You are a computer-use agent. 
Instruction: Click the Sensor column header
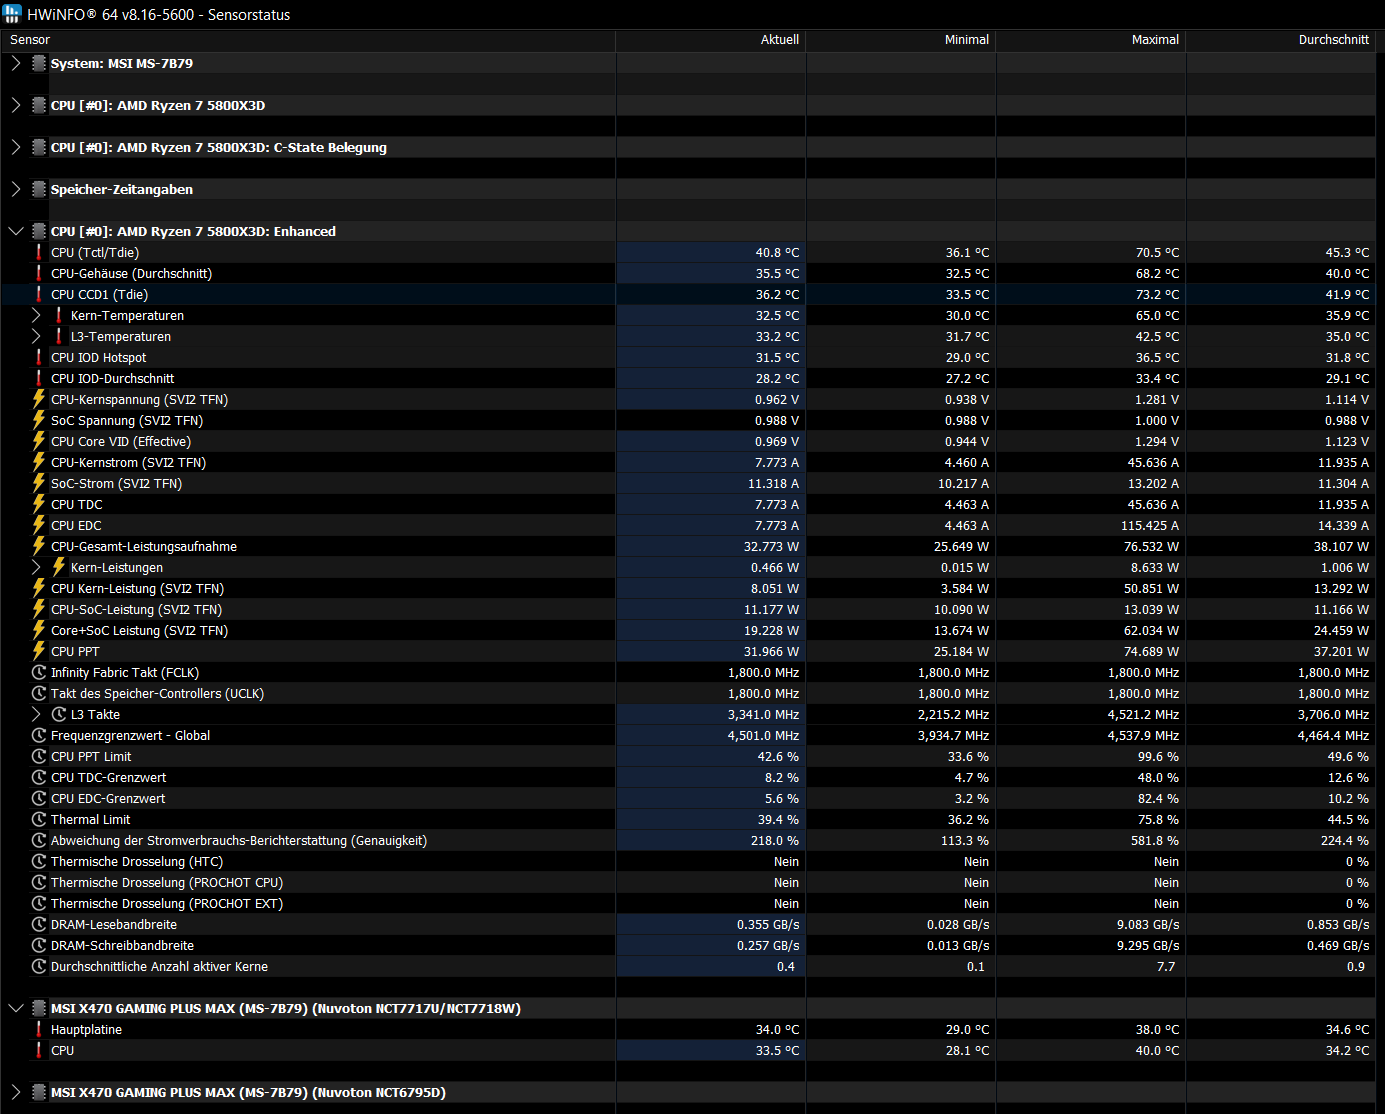[x=308, y=40]
